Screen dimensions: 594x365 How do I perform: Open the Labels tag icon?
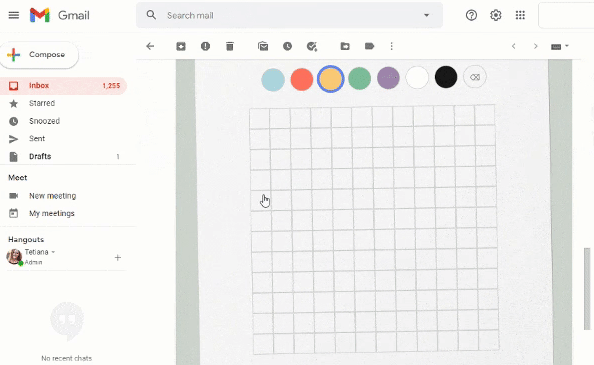click(x=369, y=46)
